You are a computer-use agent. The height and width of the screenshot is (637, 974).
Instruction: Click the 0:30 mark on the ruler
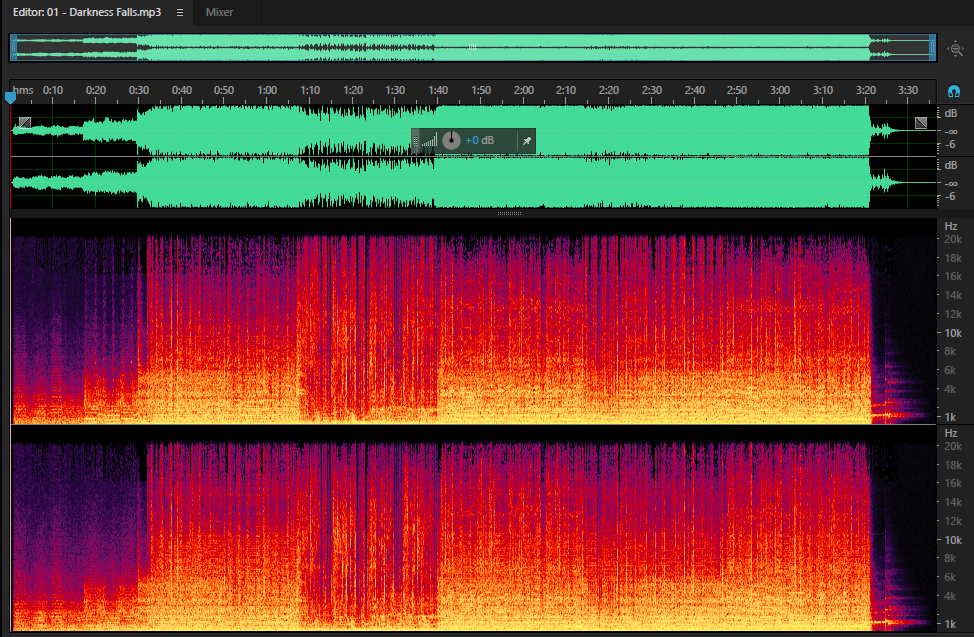(139, 91)
